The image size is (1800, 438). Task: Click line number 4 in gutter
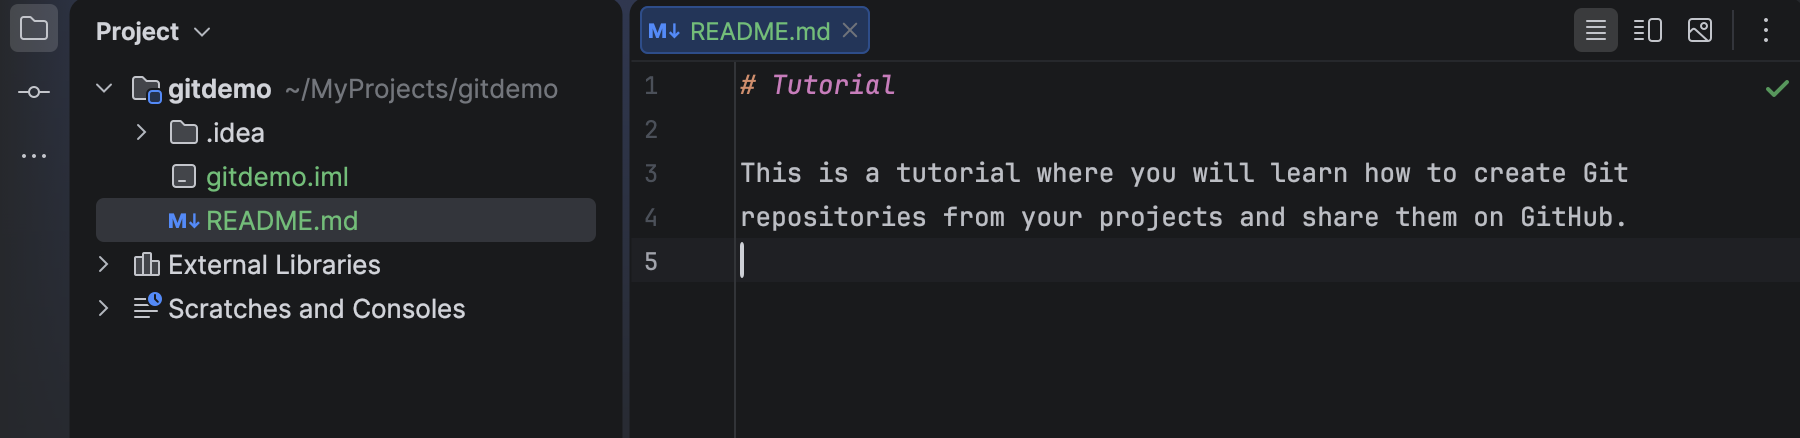651,218
